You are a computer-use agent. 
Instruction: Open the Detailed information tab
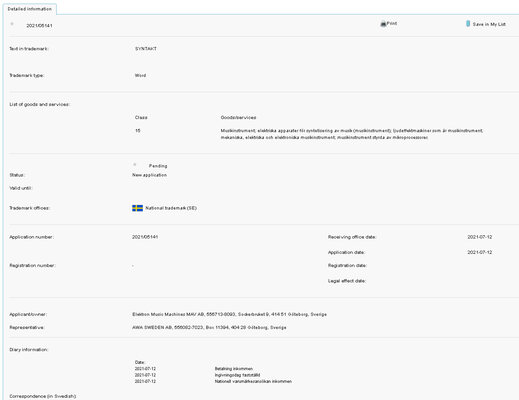30,9
